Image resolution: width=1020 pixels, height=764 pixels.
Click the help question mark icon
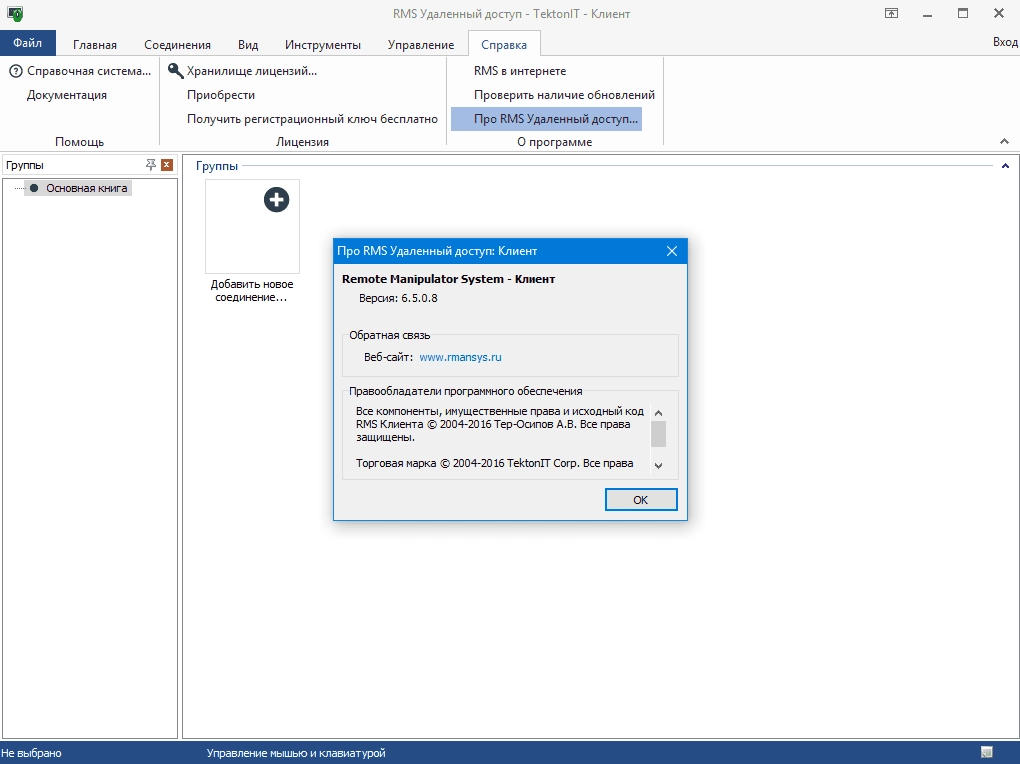[16, 71]
